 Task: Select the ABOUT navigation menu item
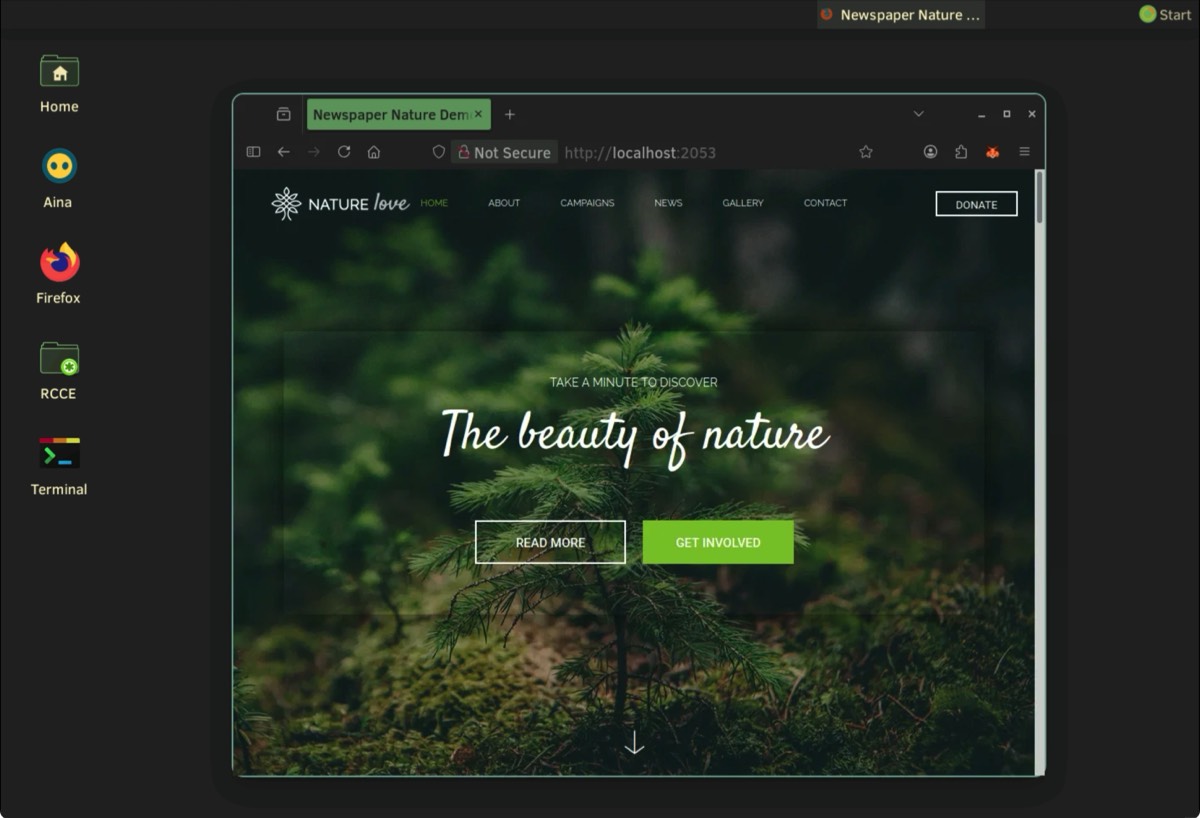pos(504,203)
